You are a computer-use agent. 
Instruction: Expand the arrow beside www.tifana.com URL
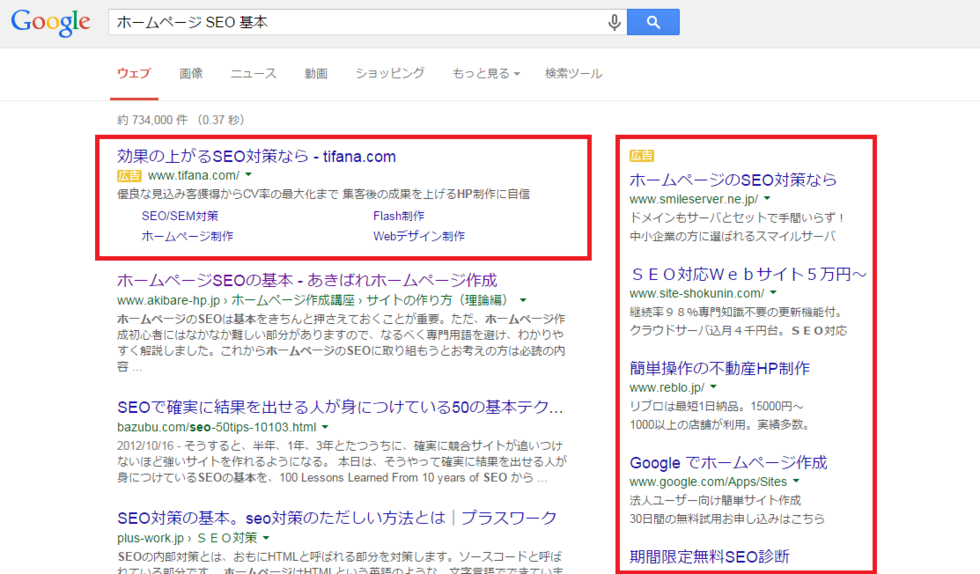pyautogui.click(x=249, y=175)
